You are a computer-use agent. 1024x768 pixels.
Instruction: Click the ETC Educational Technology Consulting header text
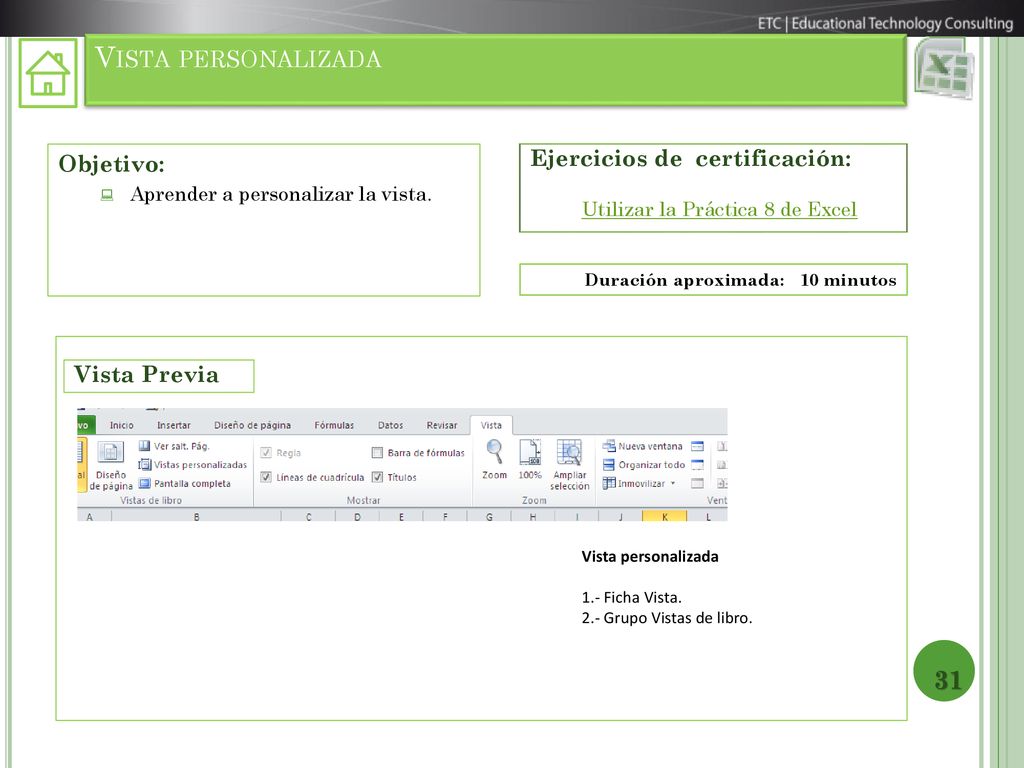[x=886, y=24]
